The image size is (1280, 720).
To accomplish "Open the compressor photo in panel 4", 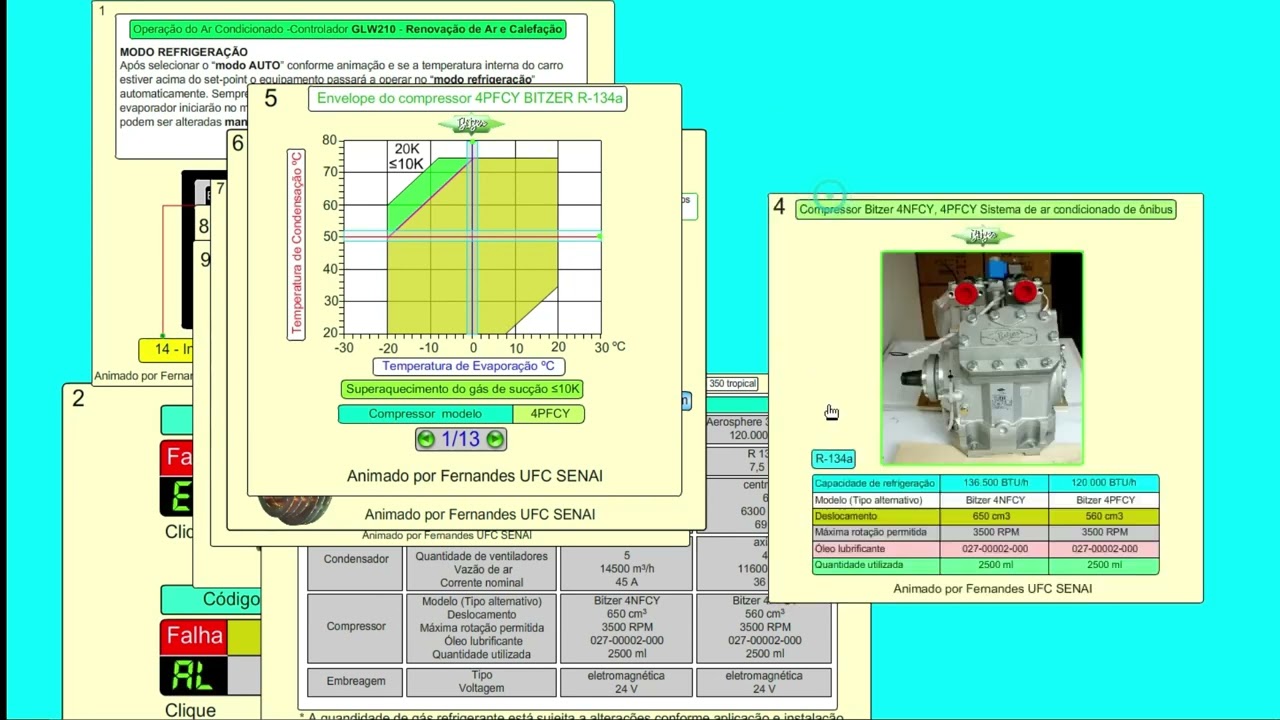I will tap(982, 358).
